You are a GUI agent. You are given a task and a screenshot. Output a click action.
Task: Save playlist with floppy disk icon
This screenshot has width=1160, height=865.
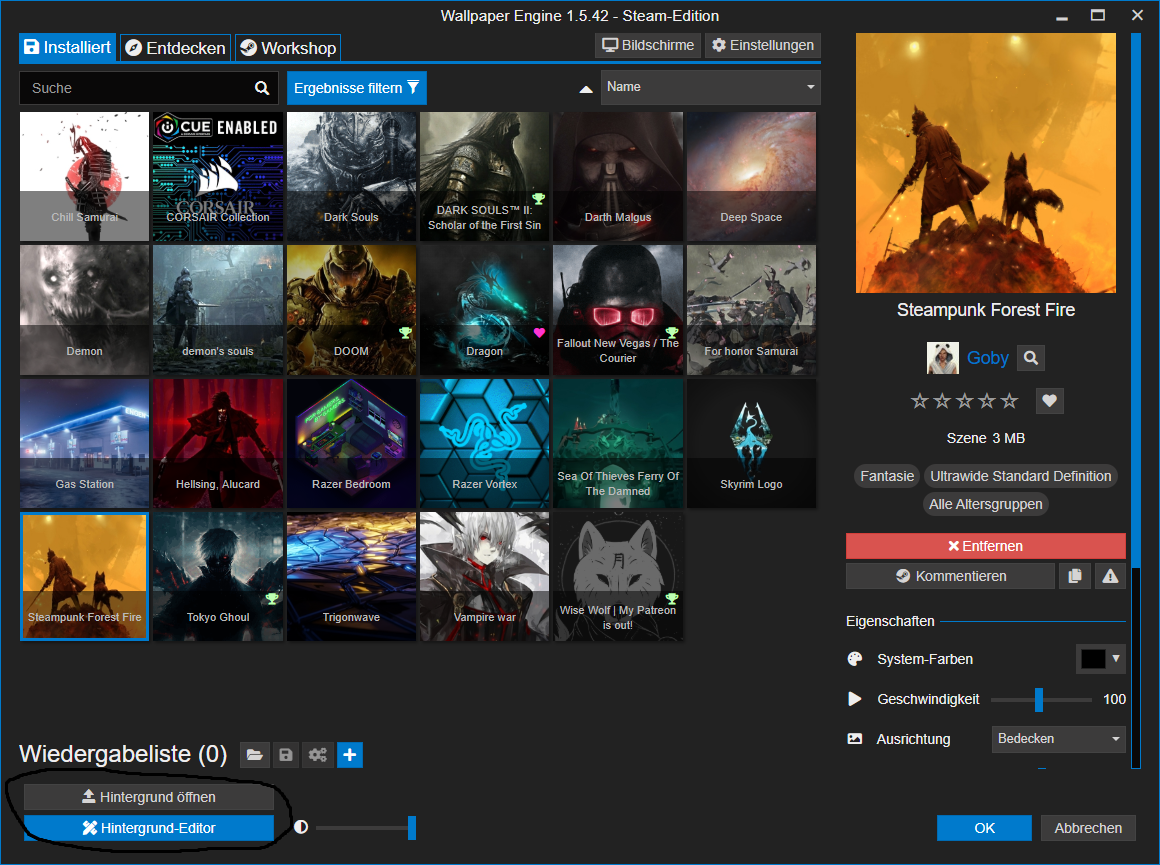286,755
